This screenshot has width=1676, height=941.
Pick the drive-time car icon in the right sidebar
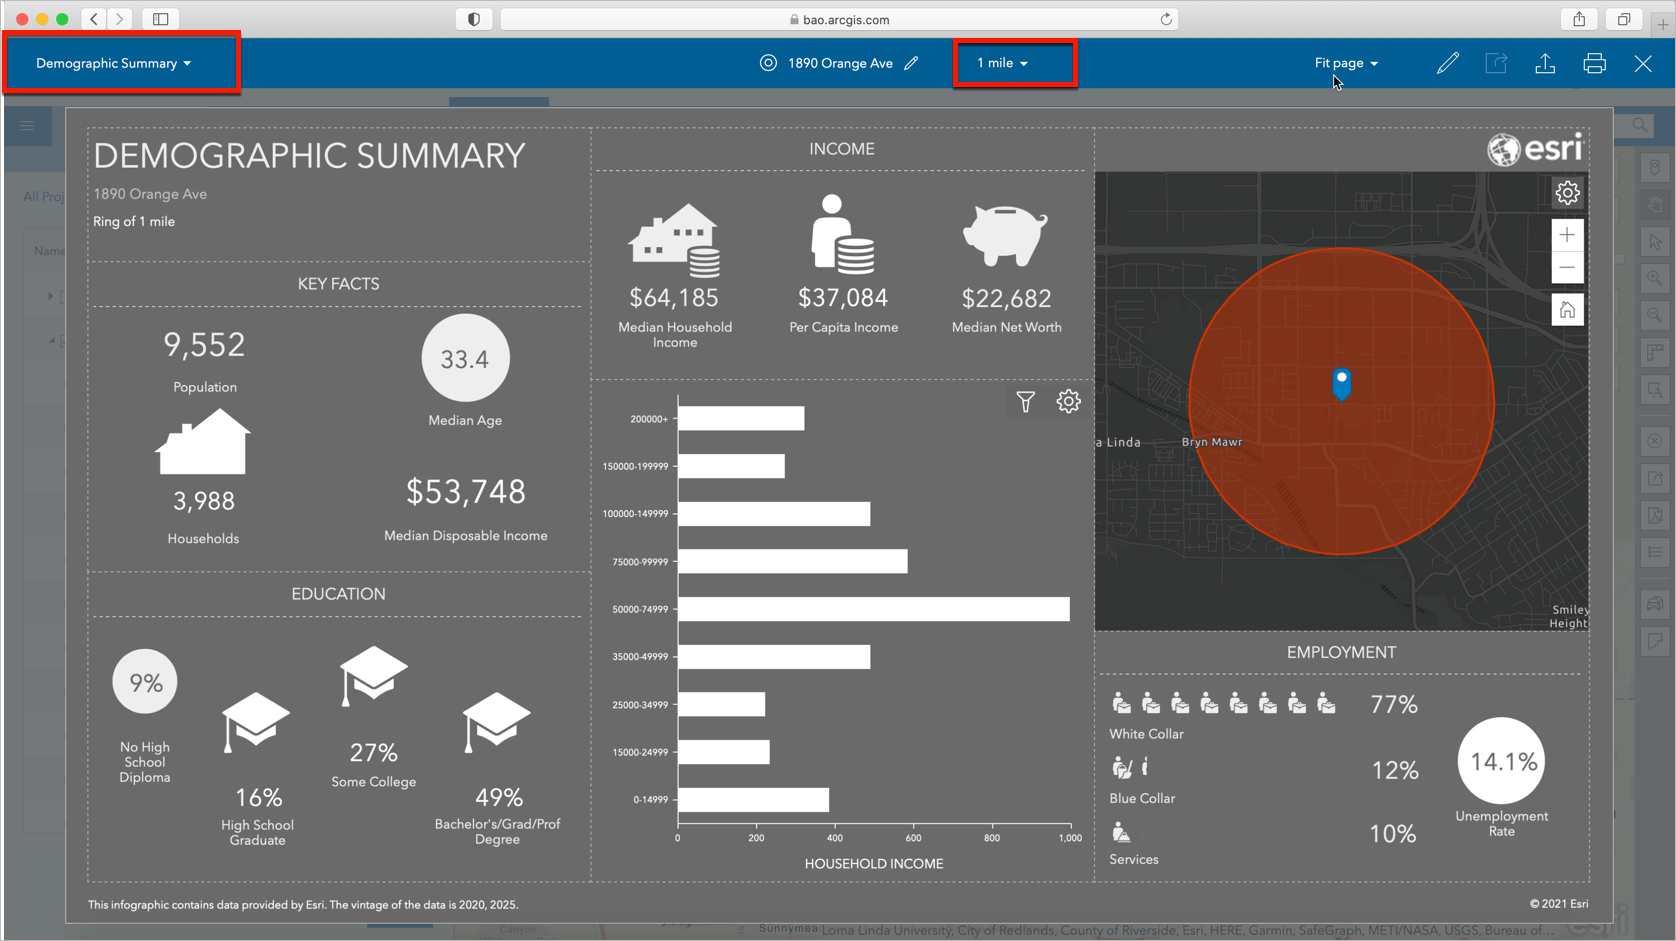1655,604
